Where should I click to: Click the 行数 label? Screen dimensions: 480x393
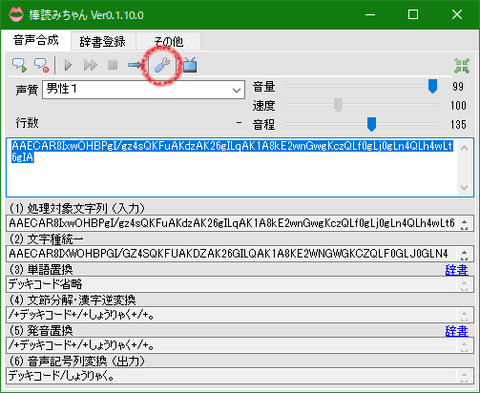(x=27, y=123)
